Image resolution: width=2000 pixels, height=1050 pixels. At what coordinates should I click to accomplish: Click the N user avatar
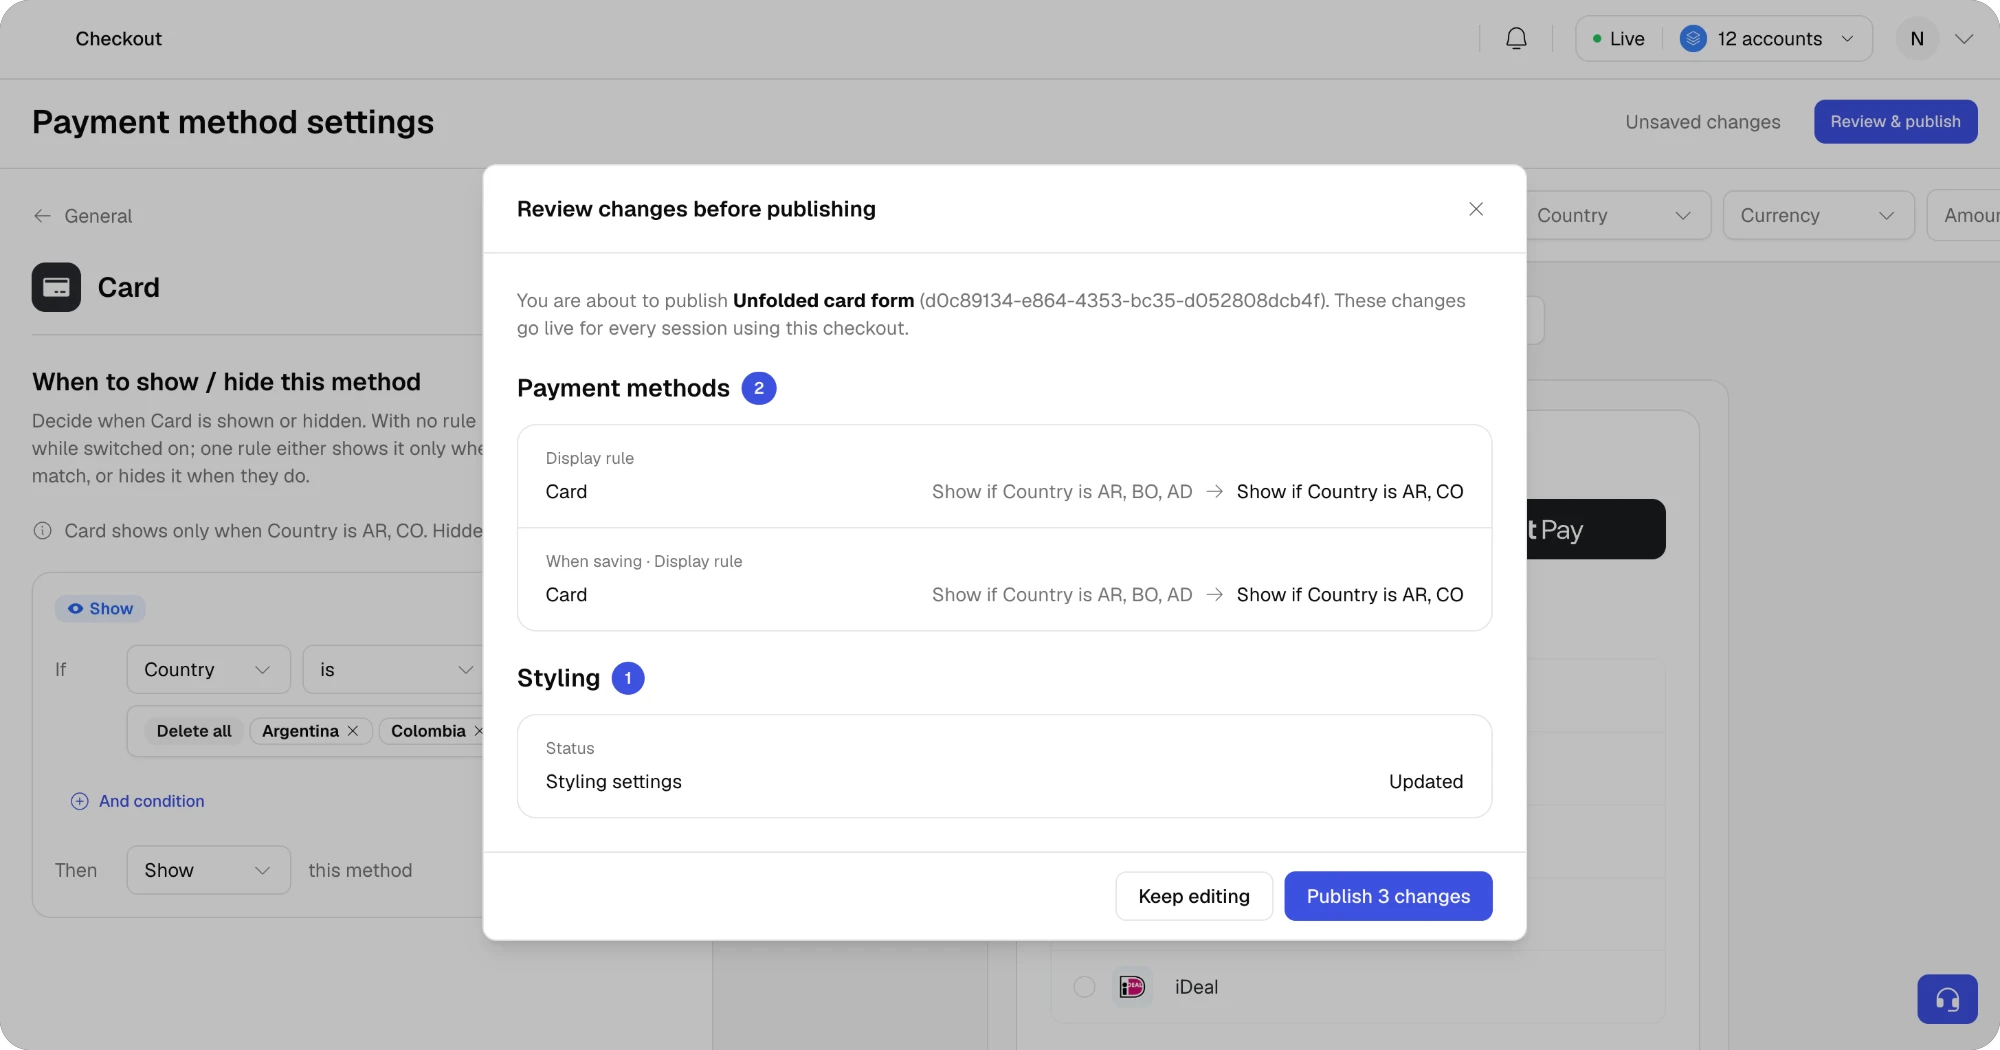click(x=1917, y=39)
